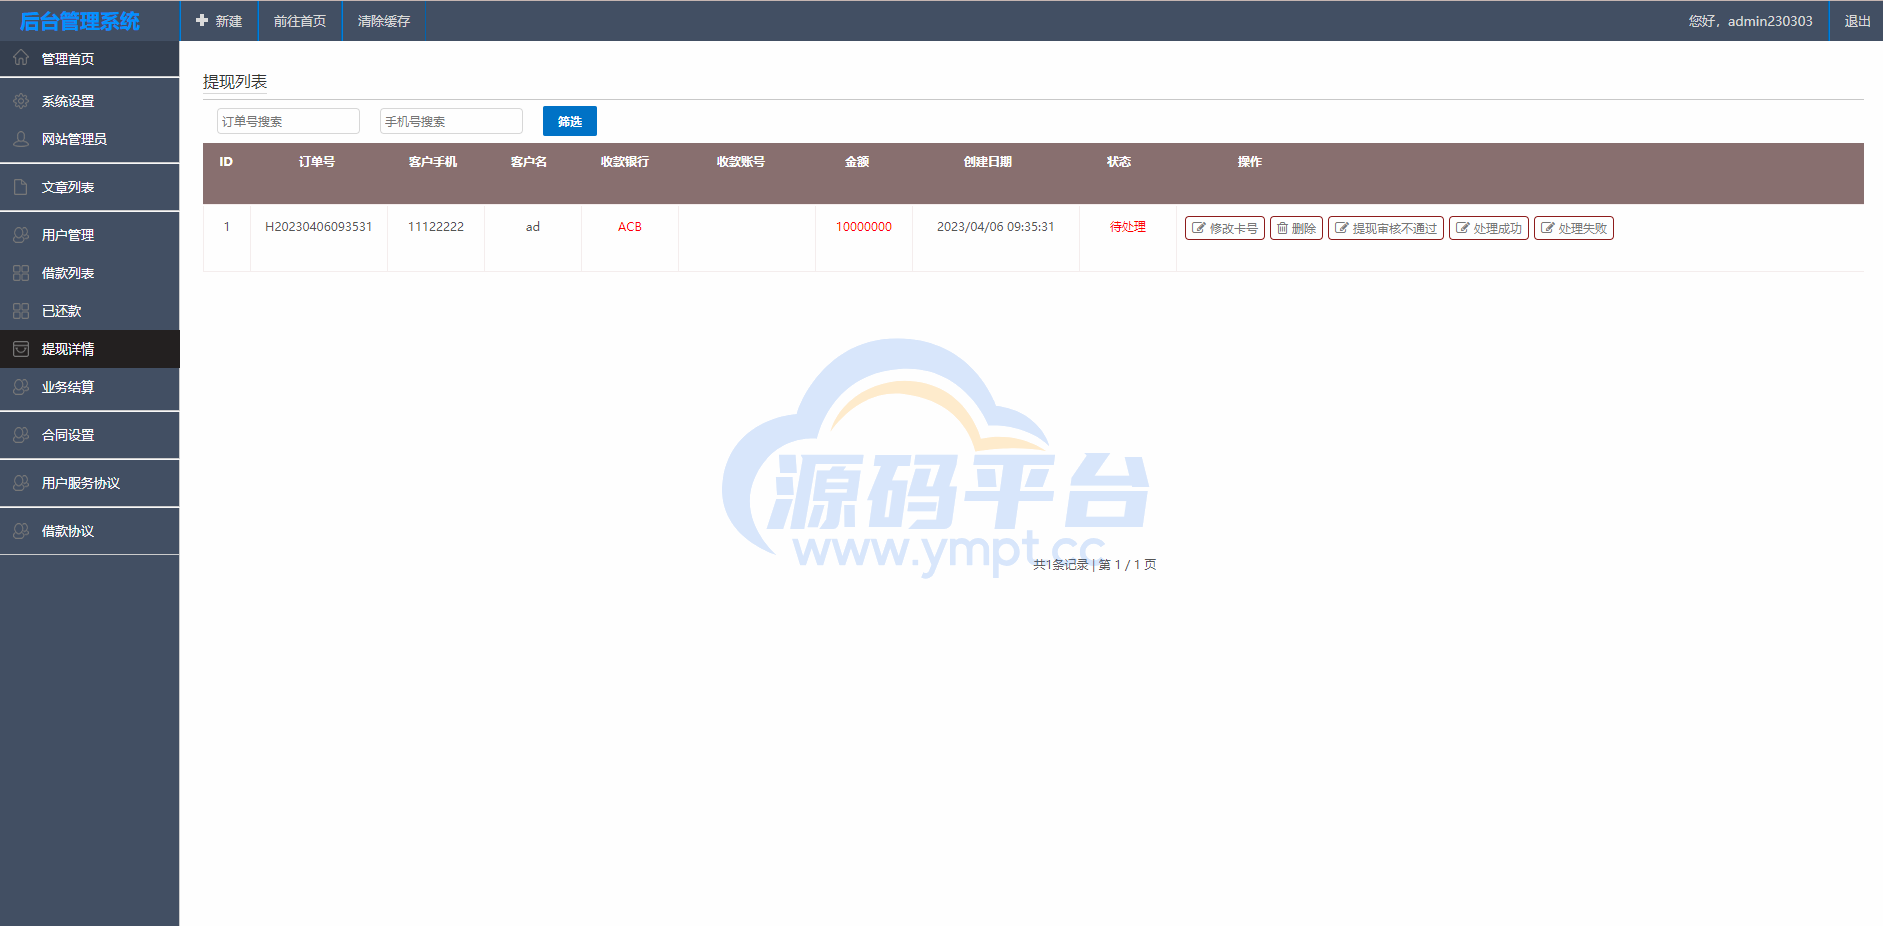Click the users icon beside 借款协议
Viewport: 1883px width, 926px height.
(21, 531)
